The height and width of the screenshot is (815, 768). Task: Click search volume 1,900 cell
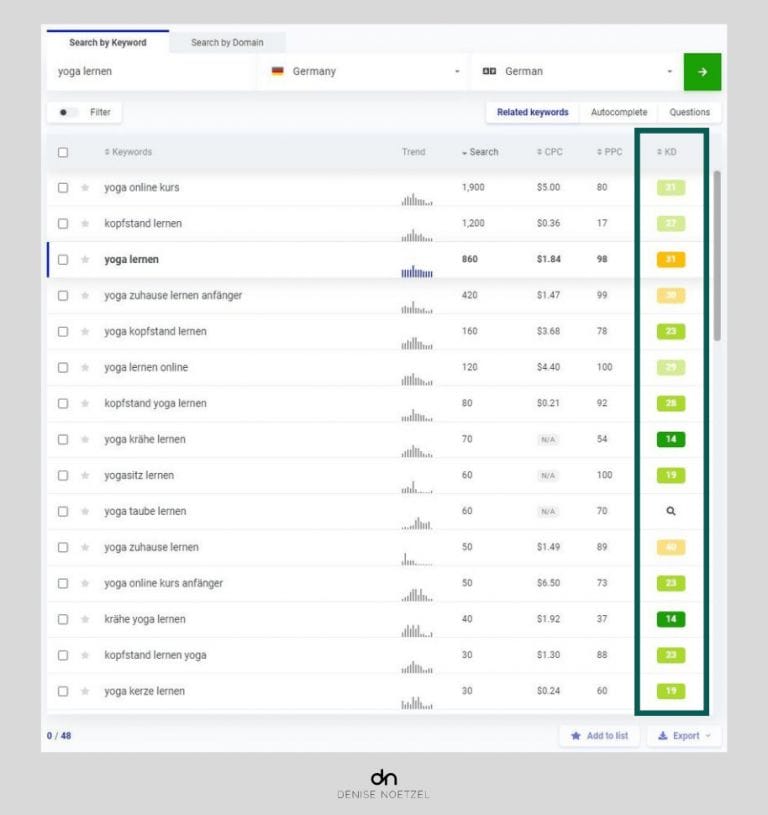click(473, 187)
